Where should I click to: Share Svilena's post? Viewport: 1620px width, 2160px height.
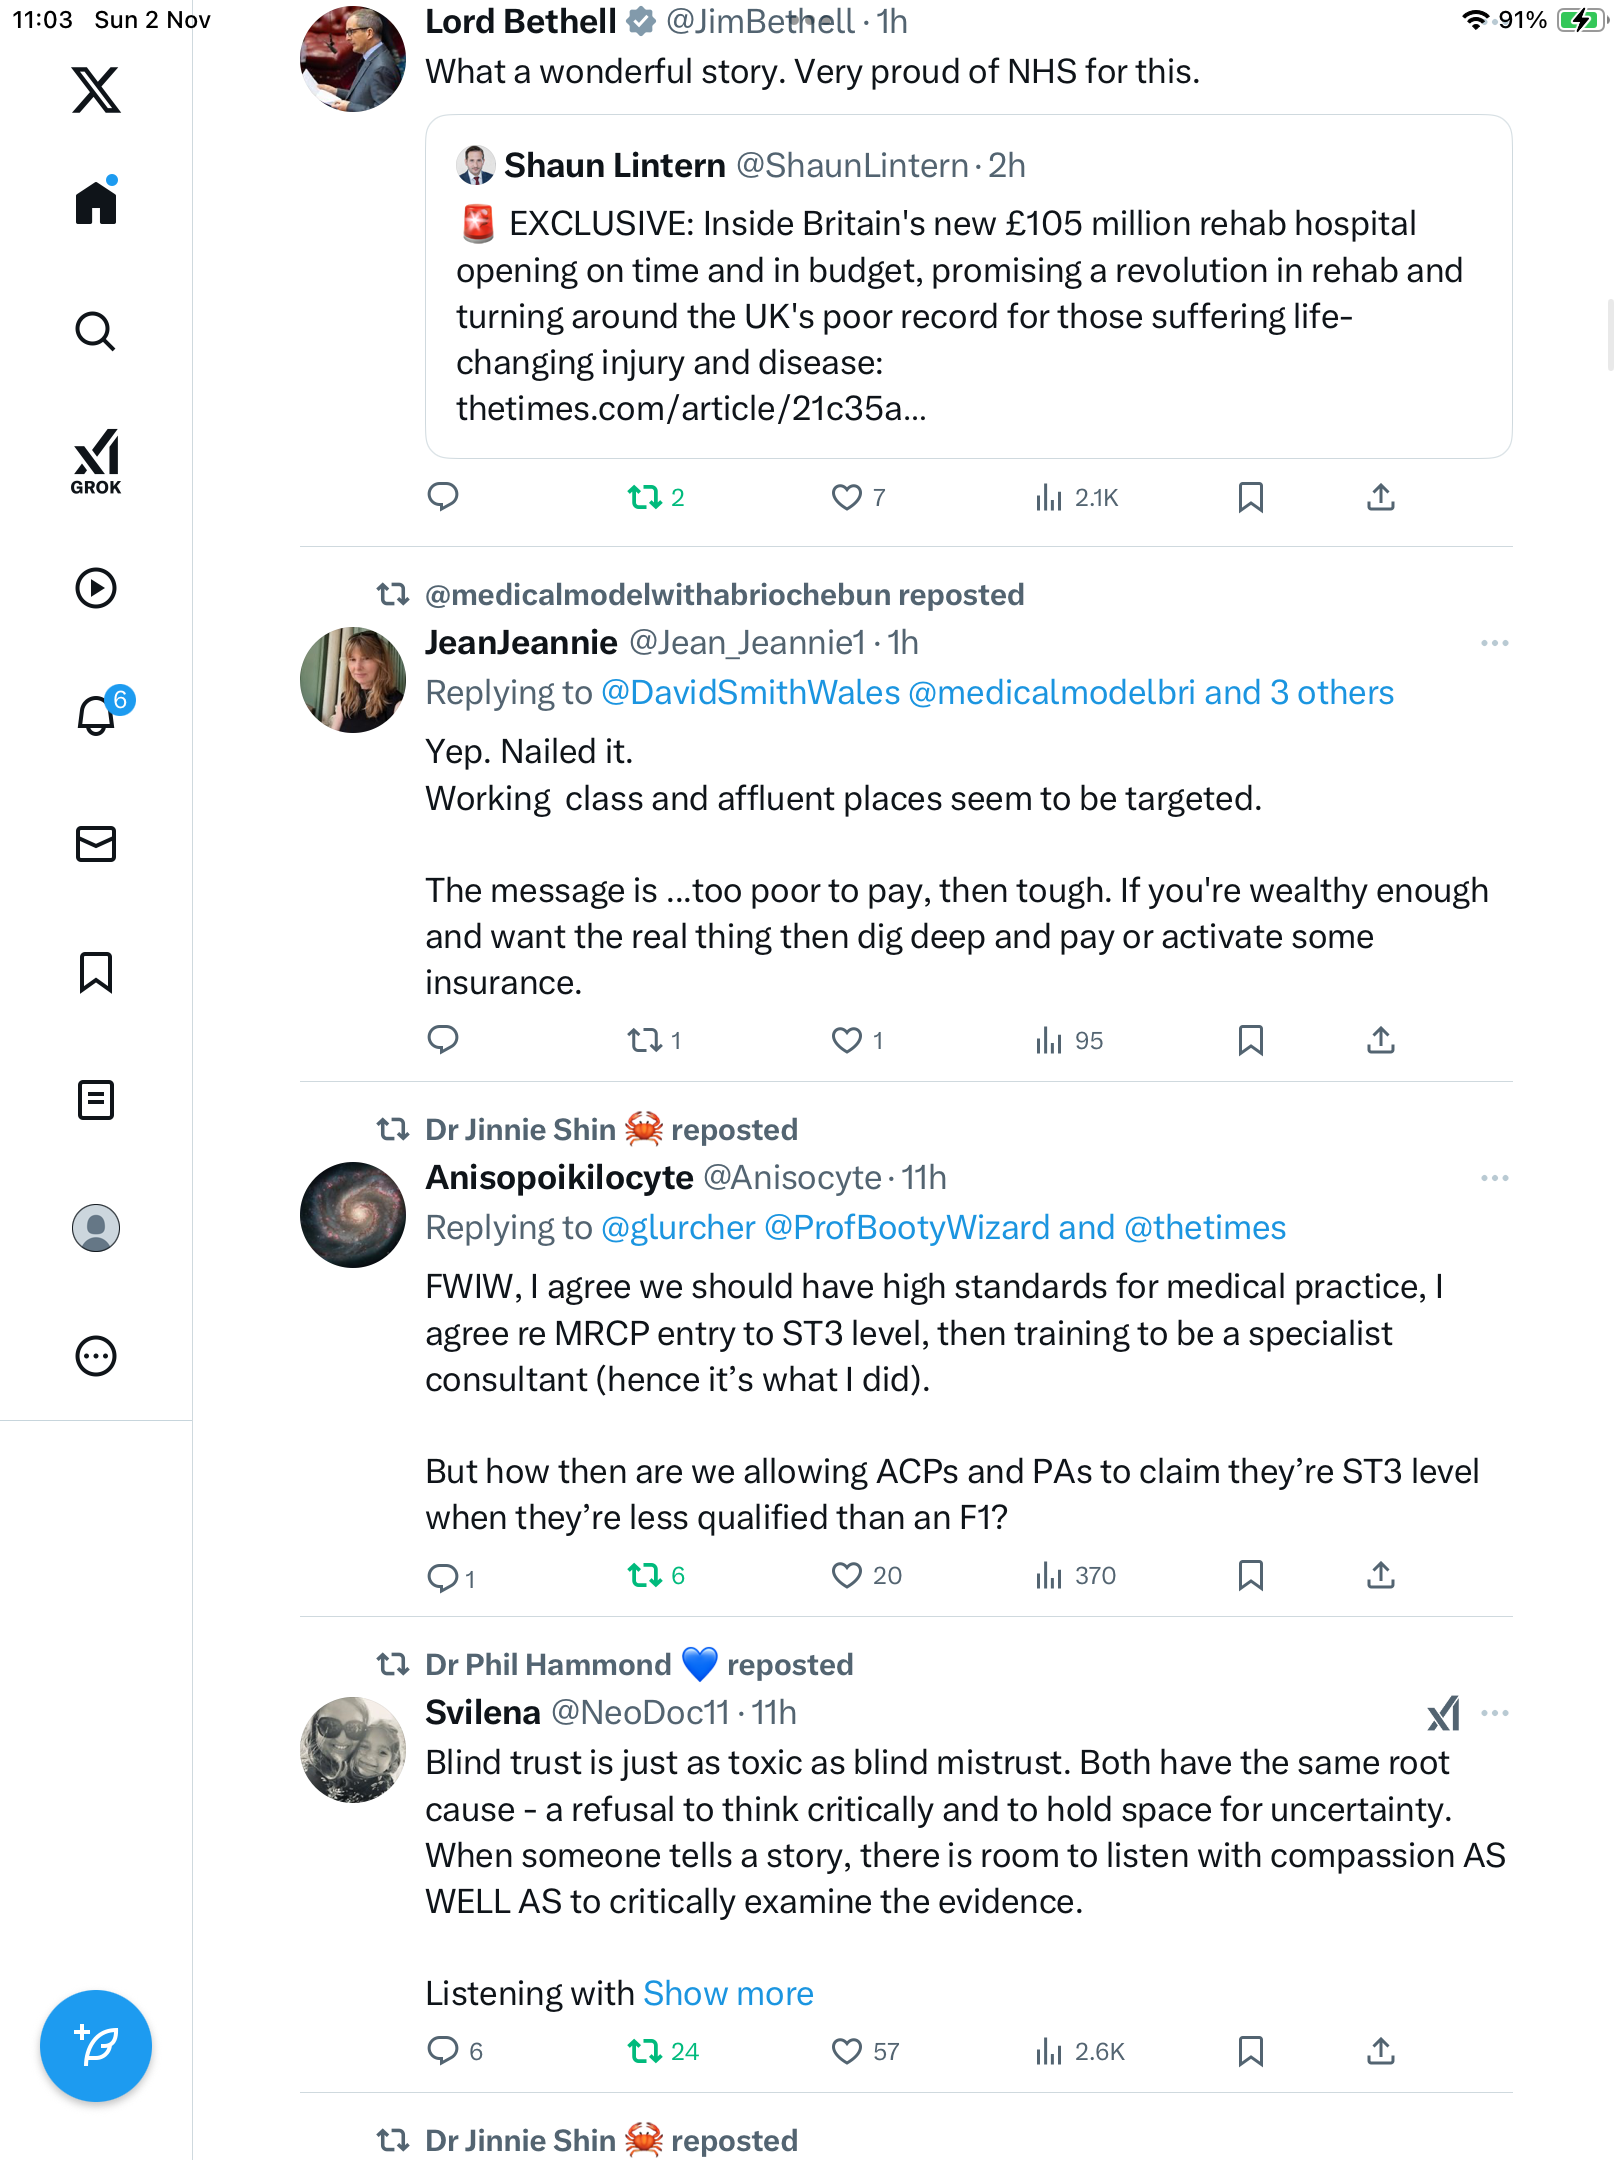(1380, 2052)
